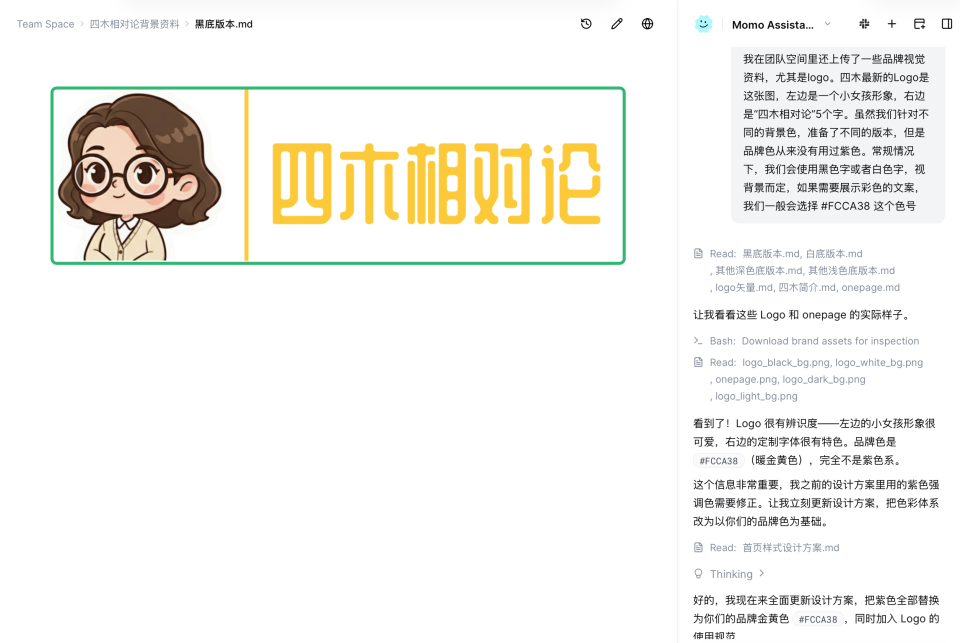The image size is (960, 643).
Task: Click the Momo Assistant avatar icon
Action: (x=703, y=24)
